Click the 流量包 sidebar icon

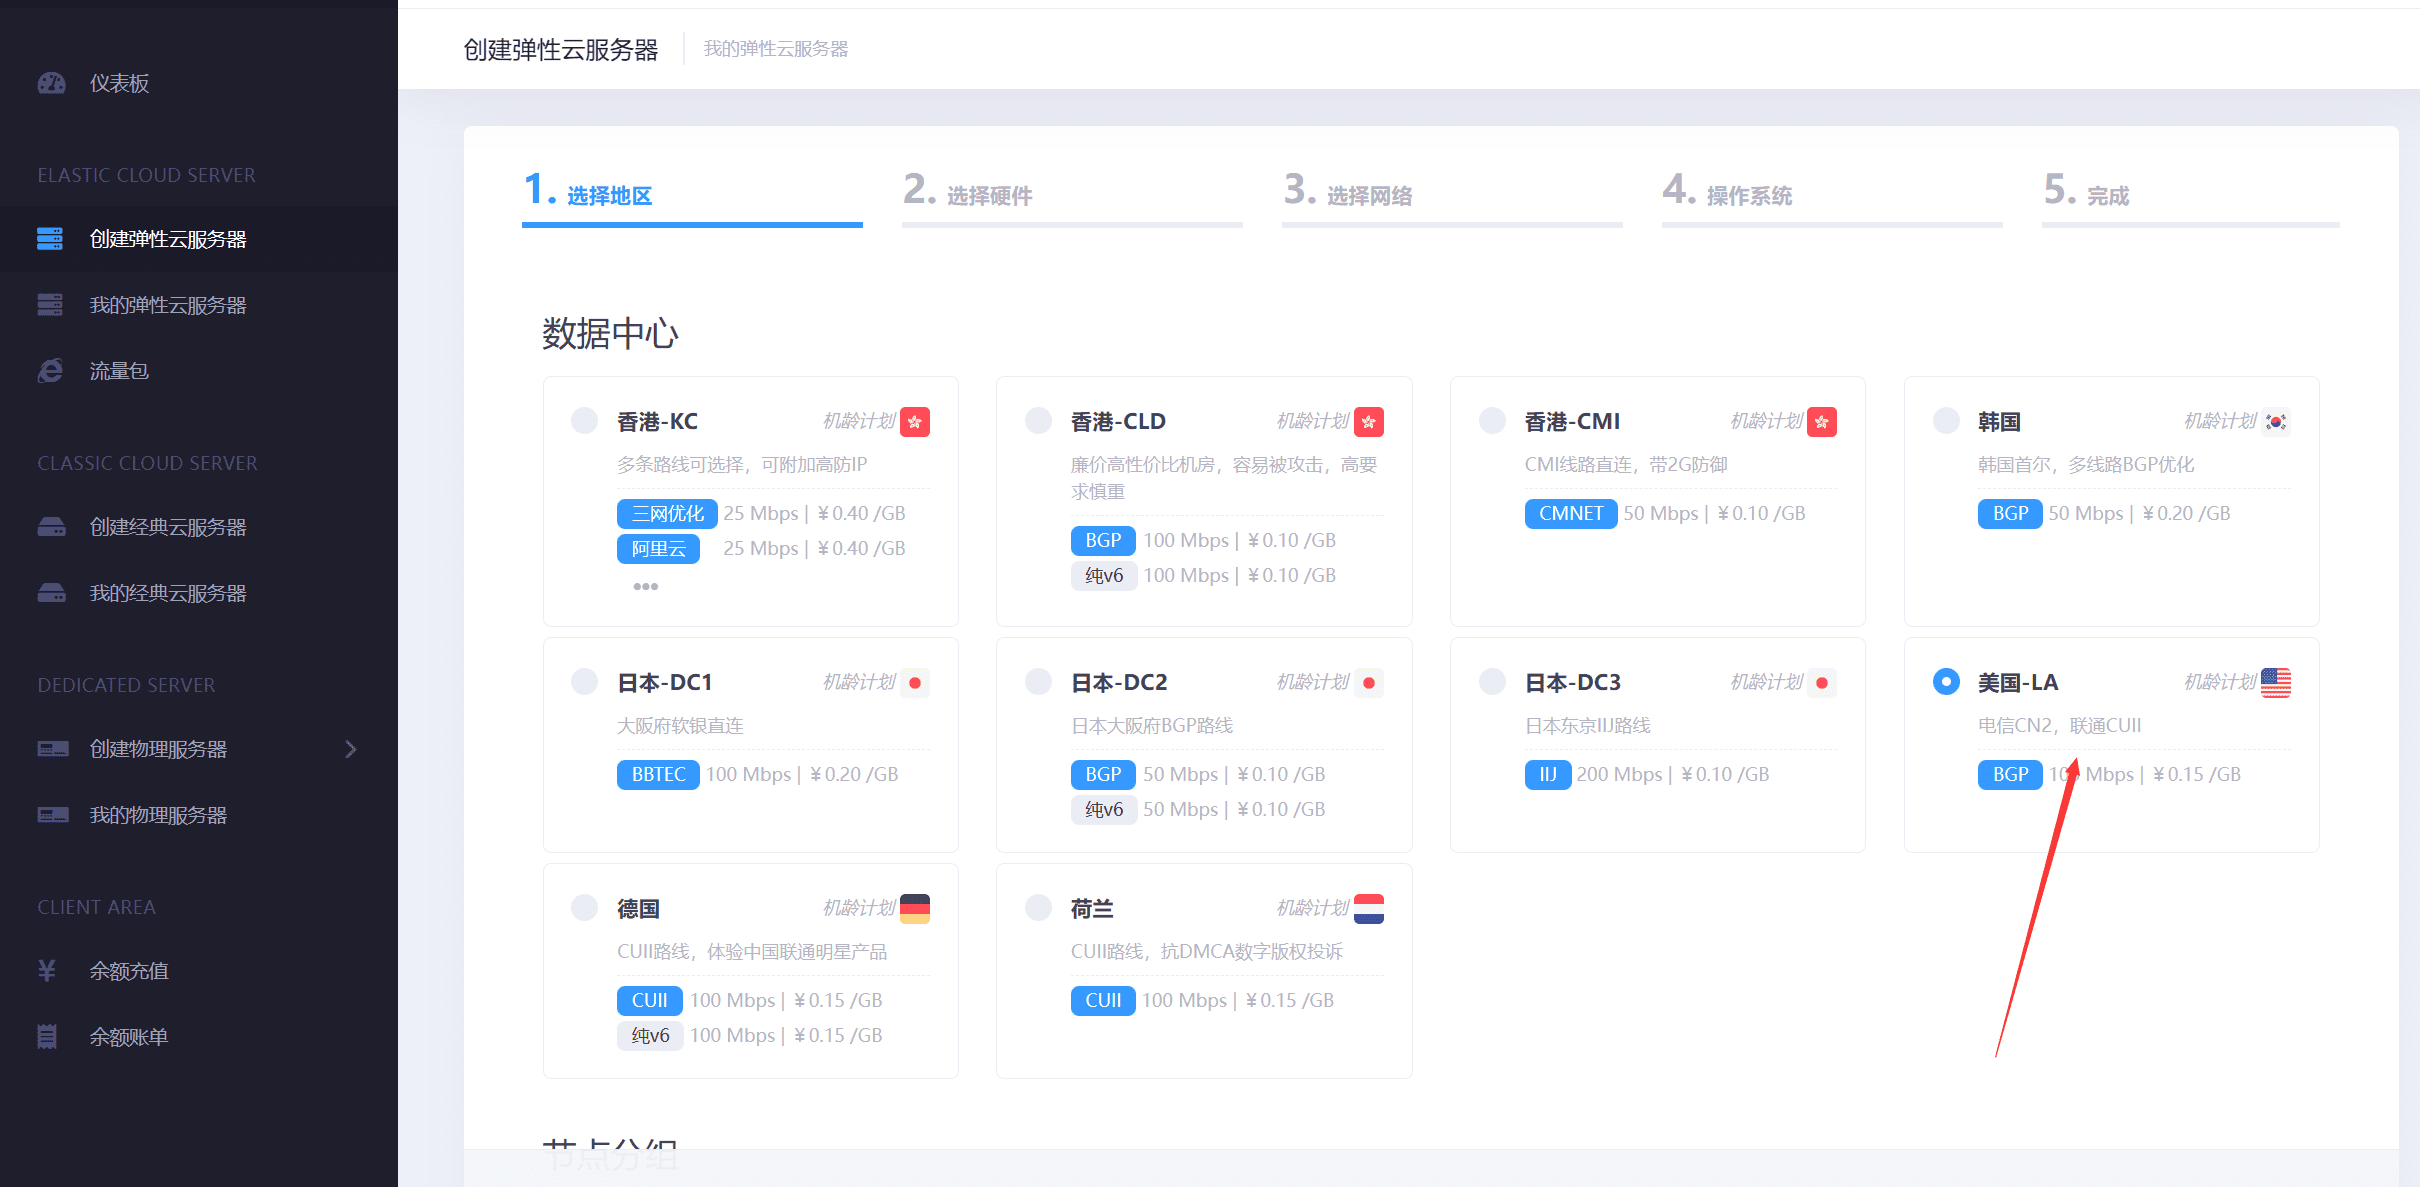[x=50, y=371]
